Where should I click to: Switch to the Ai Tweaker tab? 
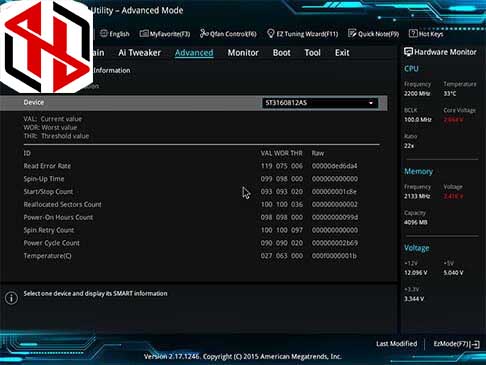[x=139, y=53]
